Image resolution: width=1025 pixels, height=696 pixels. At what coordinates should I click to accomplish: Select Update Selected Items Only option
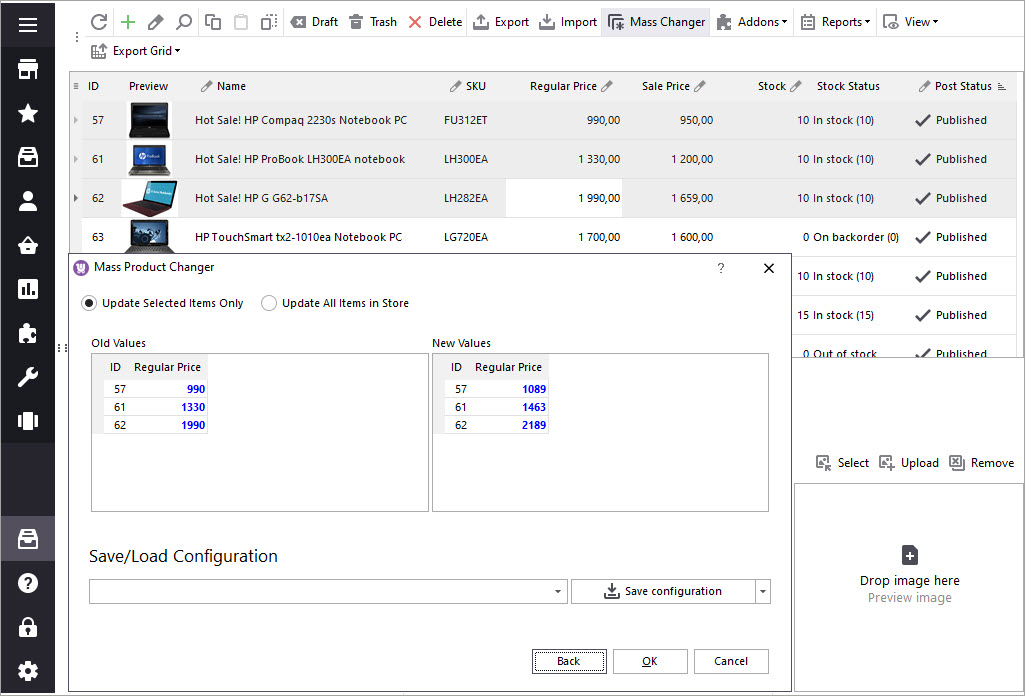click(x=89, y=303)
